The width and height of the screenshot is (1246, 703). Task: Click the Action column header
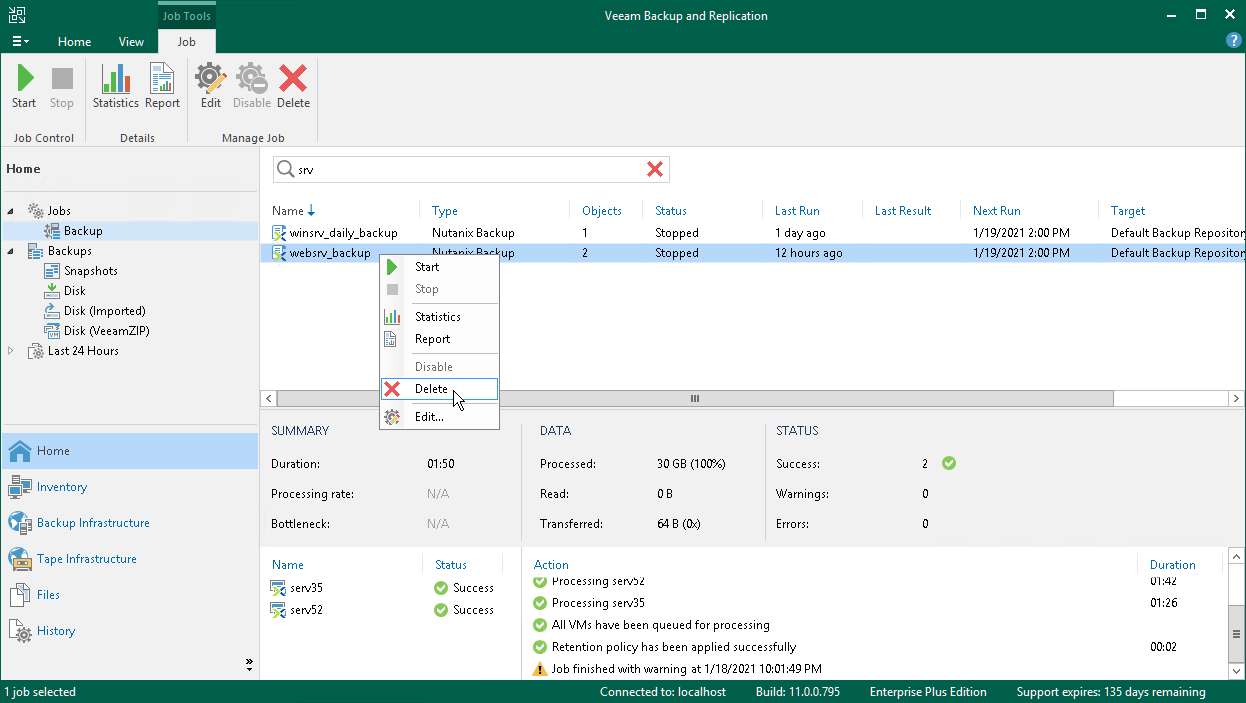coord(551,565)
